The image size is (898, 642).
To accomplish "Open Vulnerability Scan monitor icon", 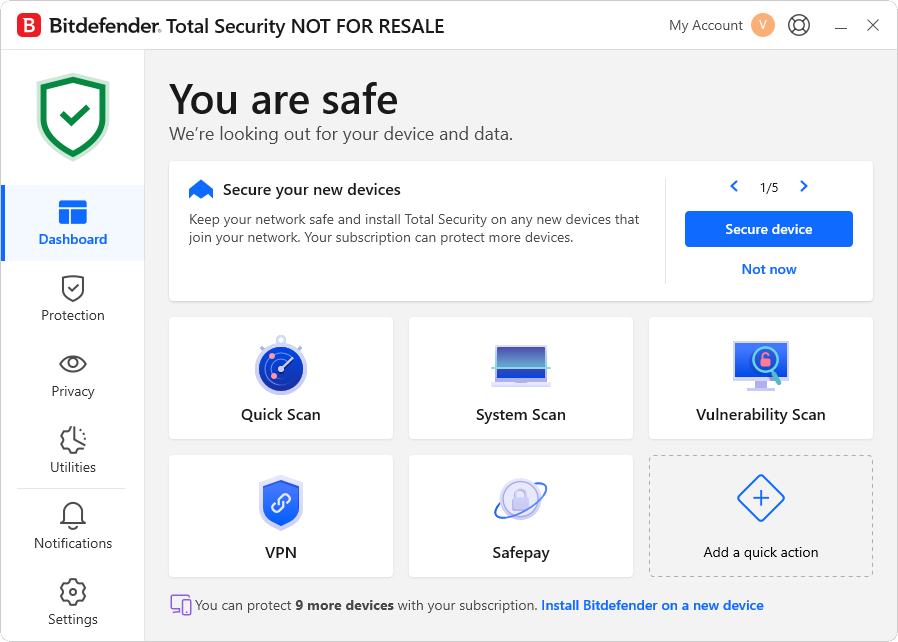I will 760,366.
